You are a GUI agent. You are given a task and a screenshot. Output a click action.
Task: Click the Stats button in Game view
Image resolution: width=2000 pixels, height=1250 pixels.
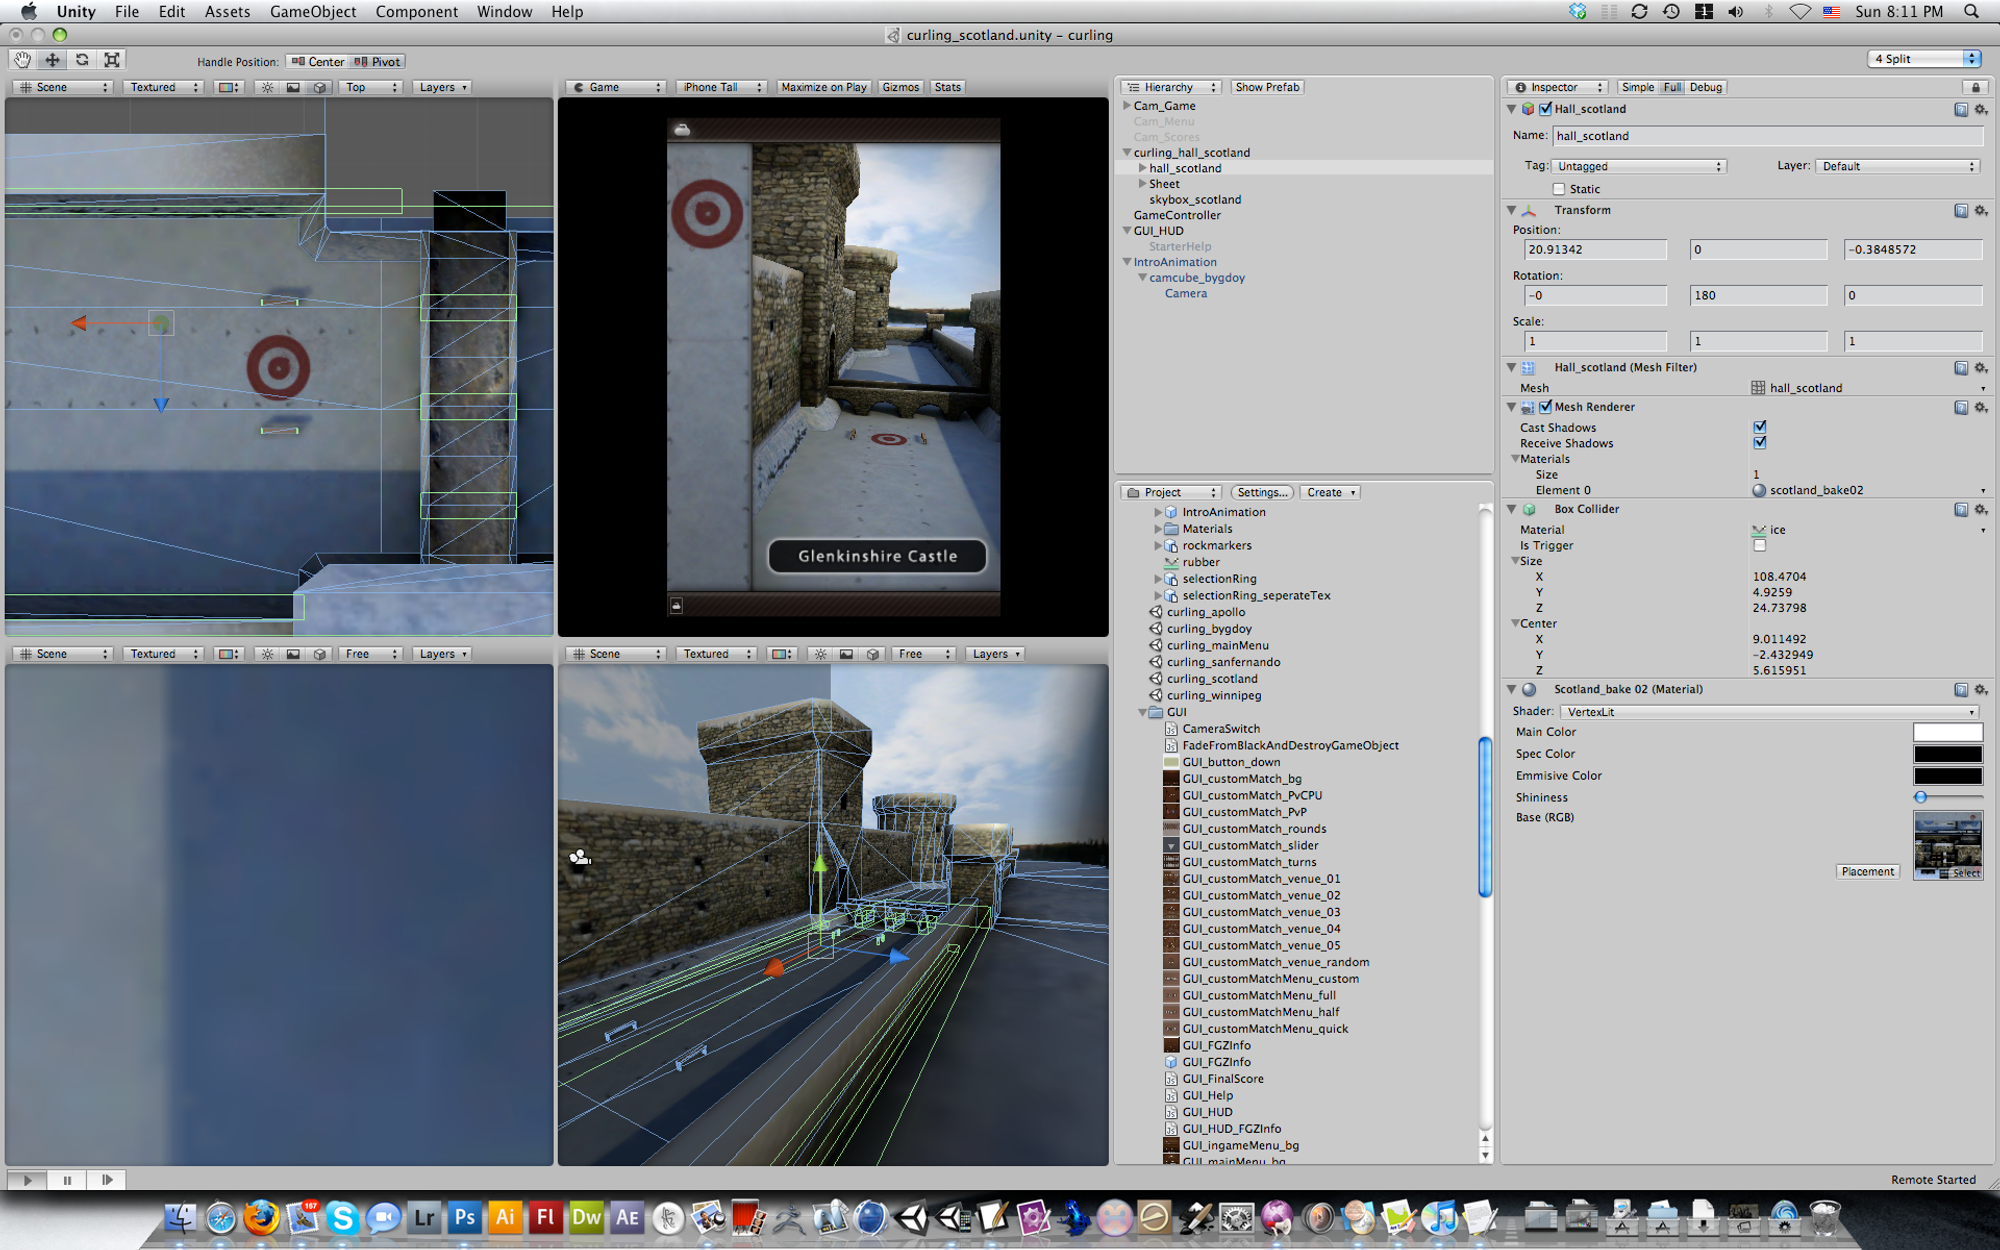coord(947,87)
